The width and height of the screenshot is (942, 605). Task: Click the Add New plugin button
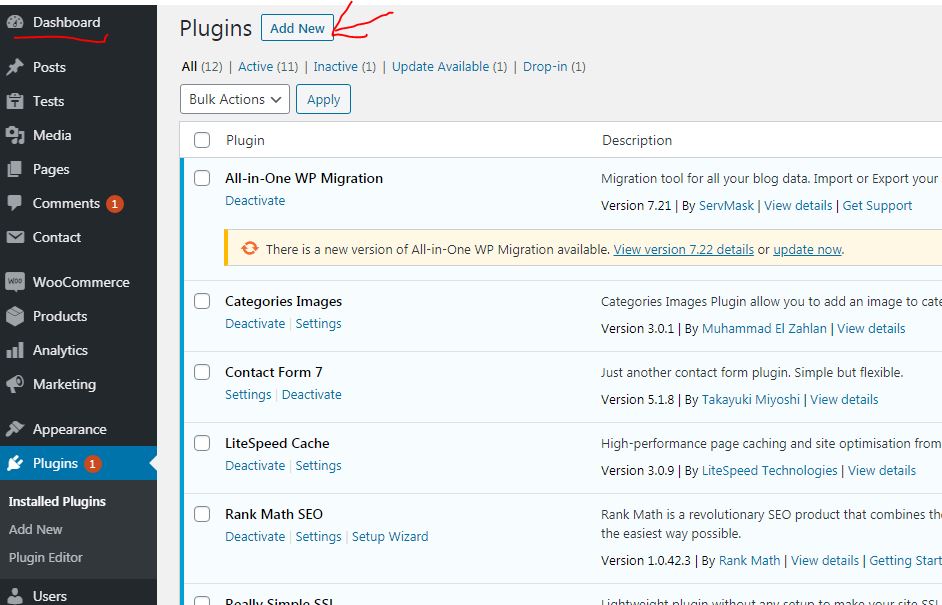click(297, 28)
